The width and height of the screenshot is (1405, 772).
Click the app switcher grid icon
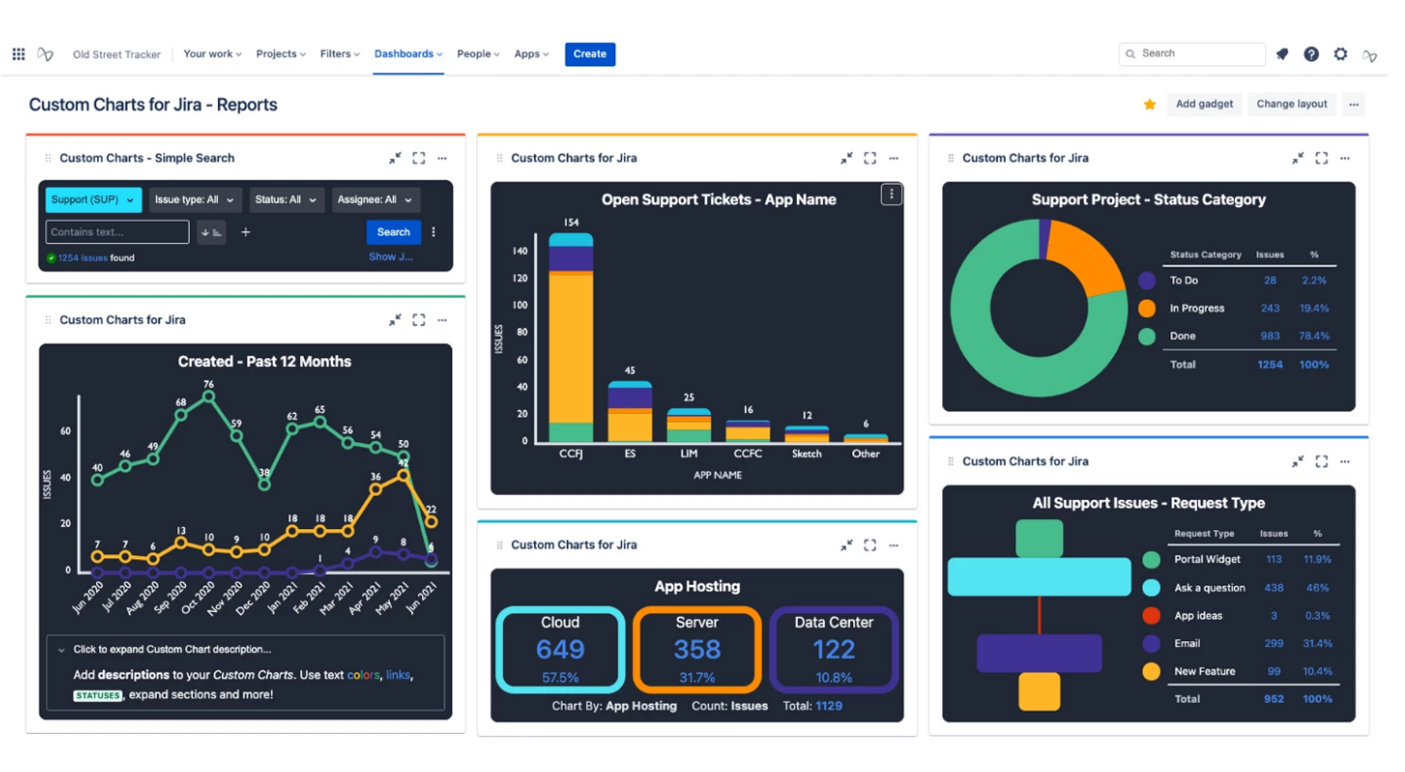[x=18, y=53]
